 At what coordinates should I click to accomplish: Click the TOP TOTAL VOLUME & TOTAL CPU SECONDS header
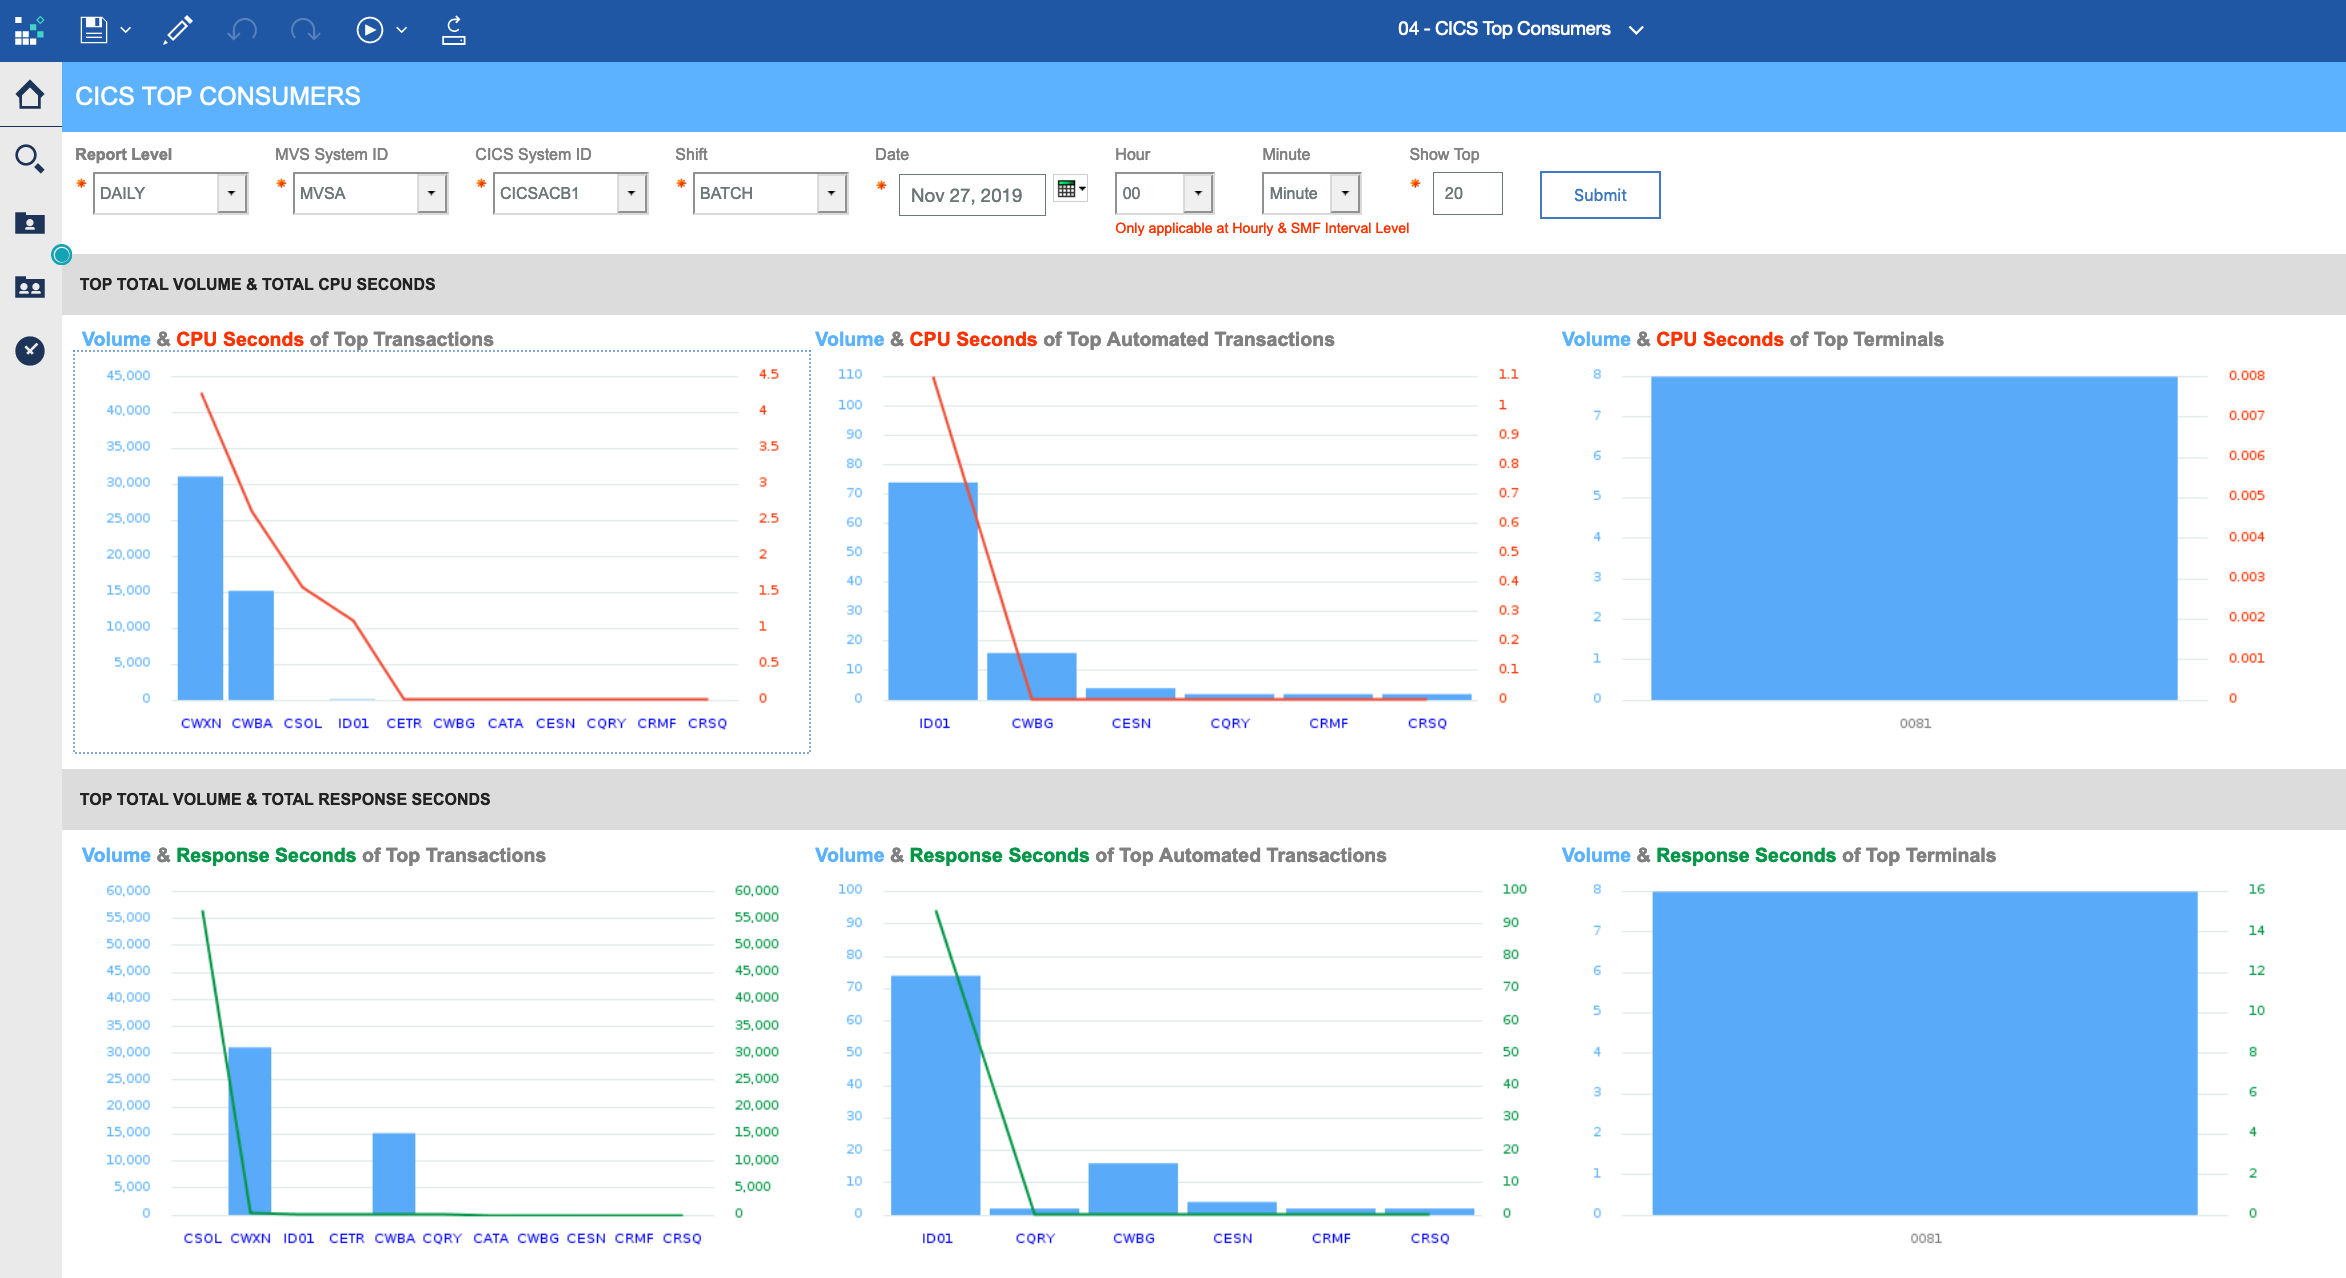click(257, 284)
